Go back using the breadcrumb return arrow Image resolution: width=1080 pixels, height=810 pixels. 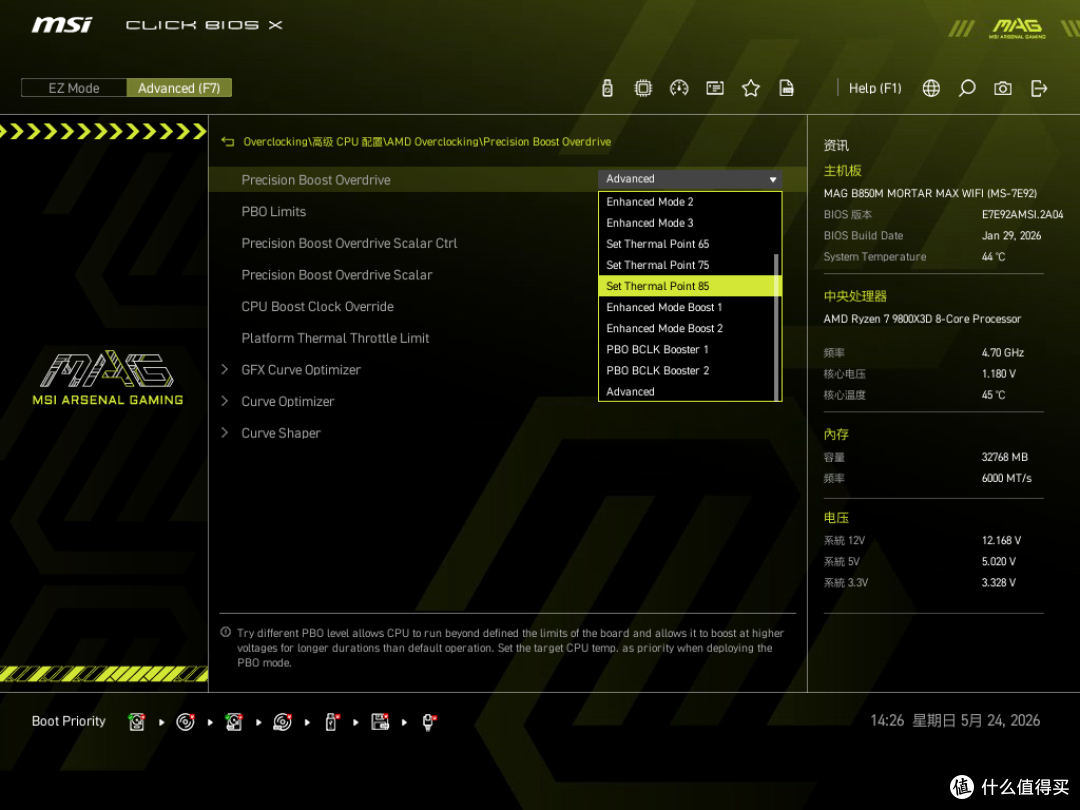(x=227, y=142)
